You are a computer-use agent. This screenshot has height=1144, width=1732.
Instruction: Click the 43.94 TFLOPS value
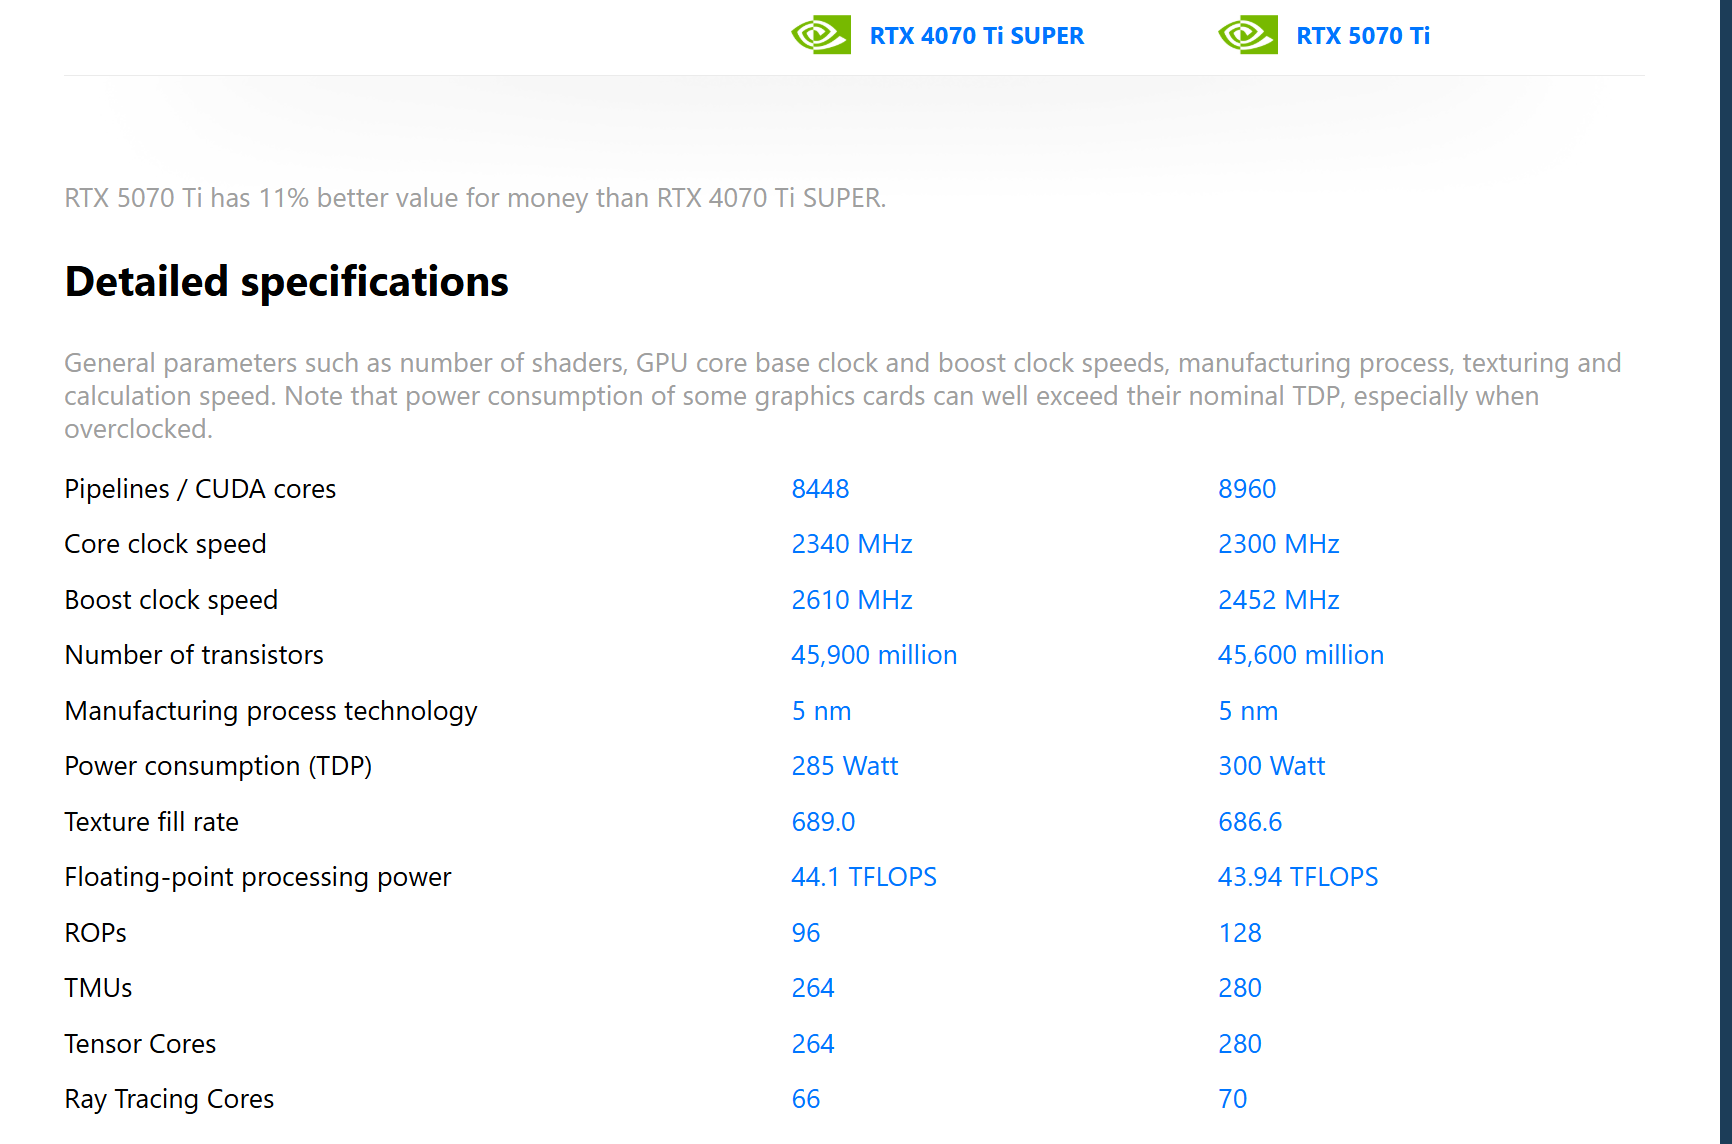click(1298, 877)
